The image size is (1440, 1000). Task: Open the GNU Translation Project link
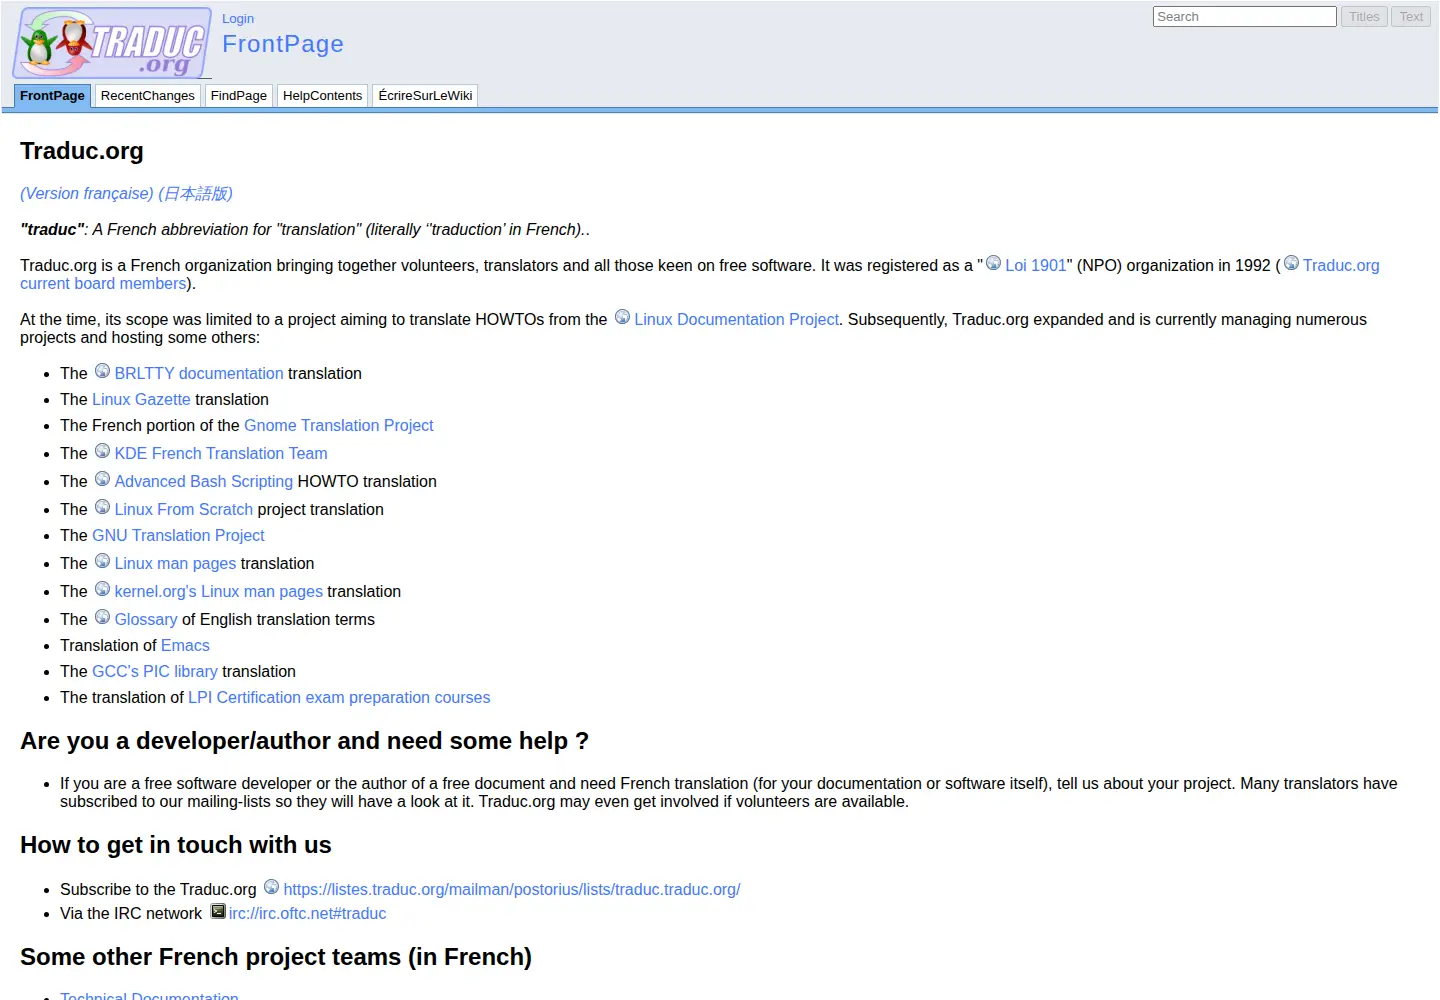tap(178, 536)
